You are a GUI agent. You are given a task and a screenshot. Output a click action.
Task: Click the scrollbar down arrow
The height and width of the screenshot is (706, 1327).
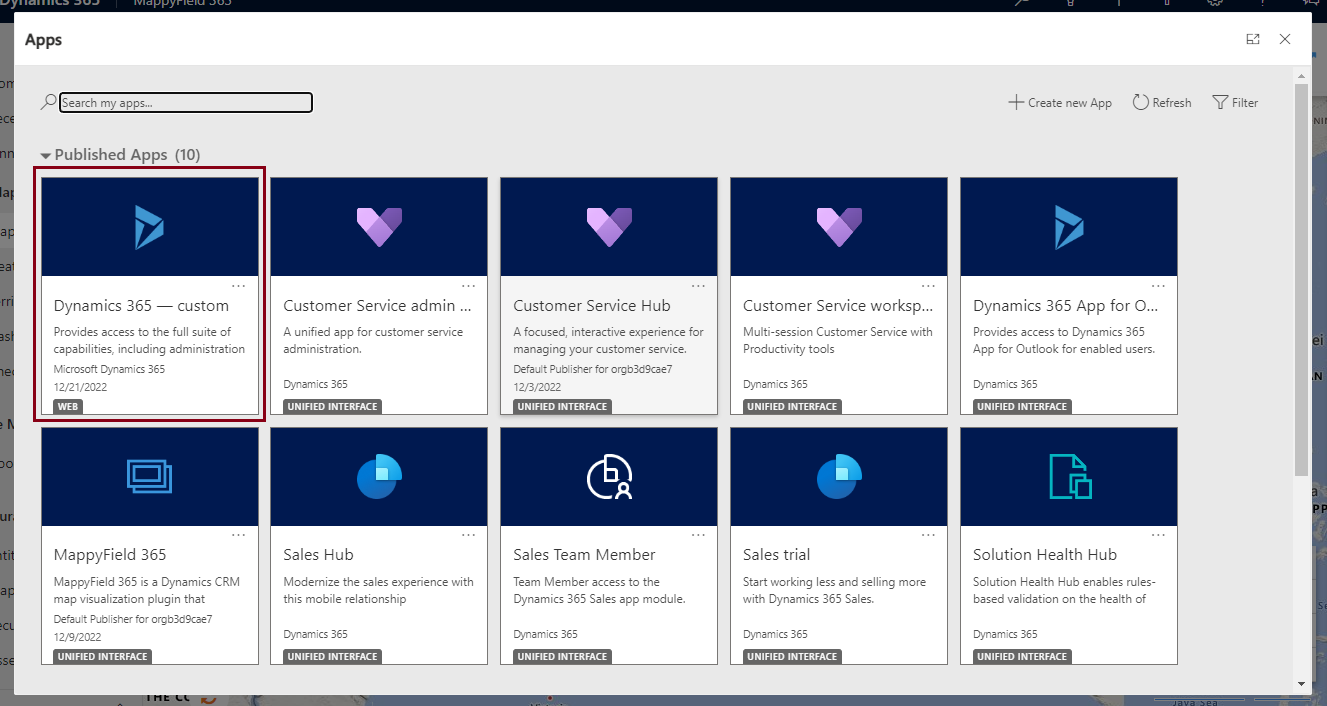[1301, 684]
